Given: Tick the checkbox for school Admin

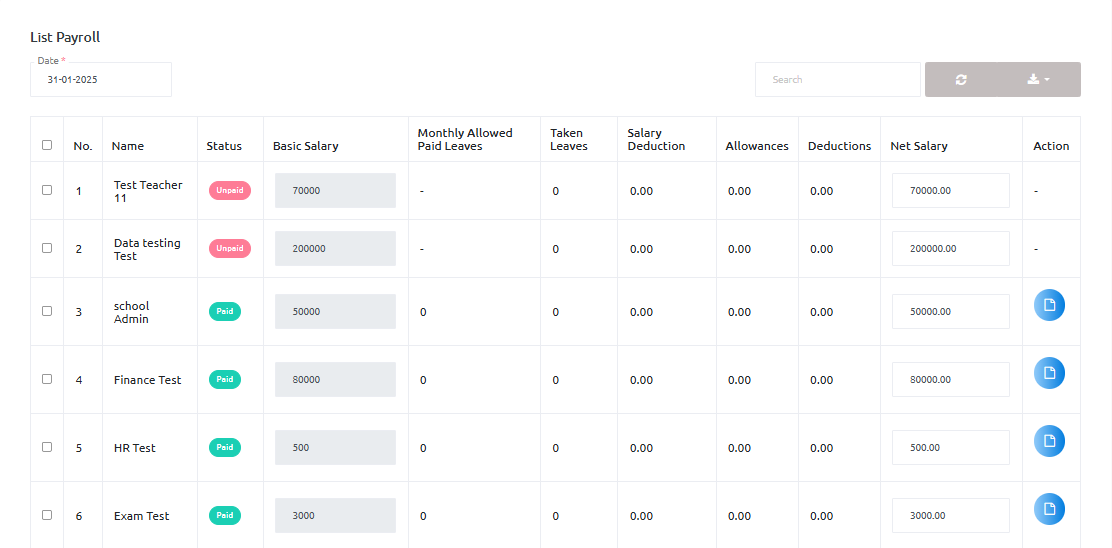Looking at the screenshot, I should (x=47, y=311).
